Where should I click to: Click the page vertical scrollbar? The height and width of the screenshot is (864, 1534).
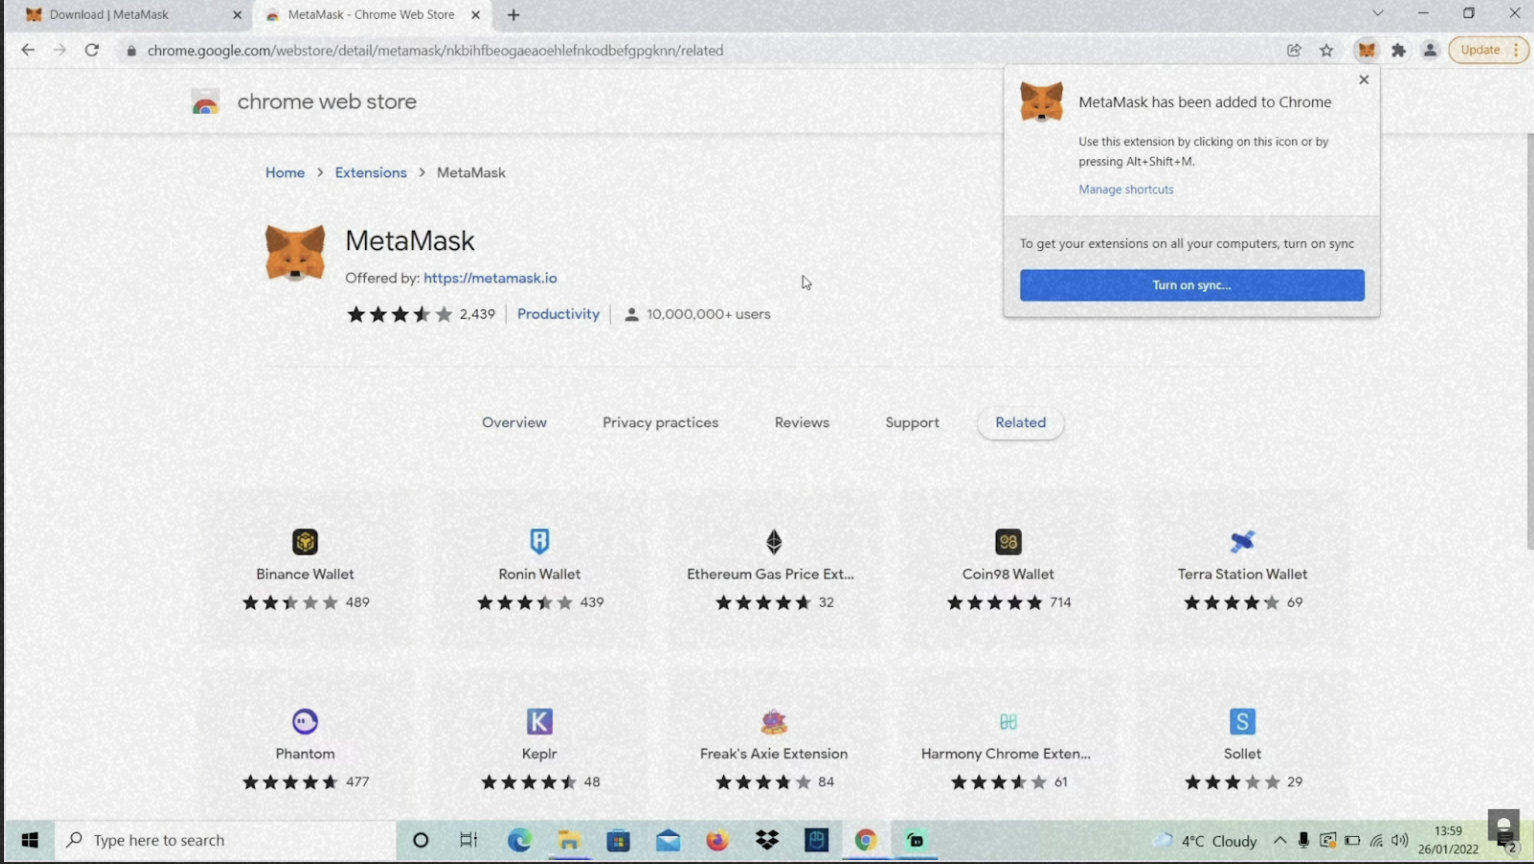(x=1528, y=340)
